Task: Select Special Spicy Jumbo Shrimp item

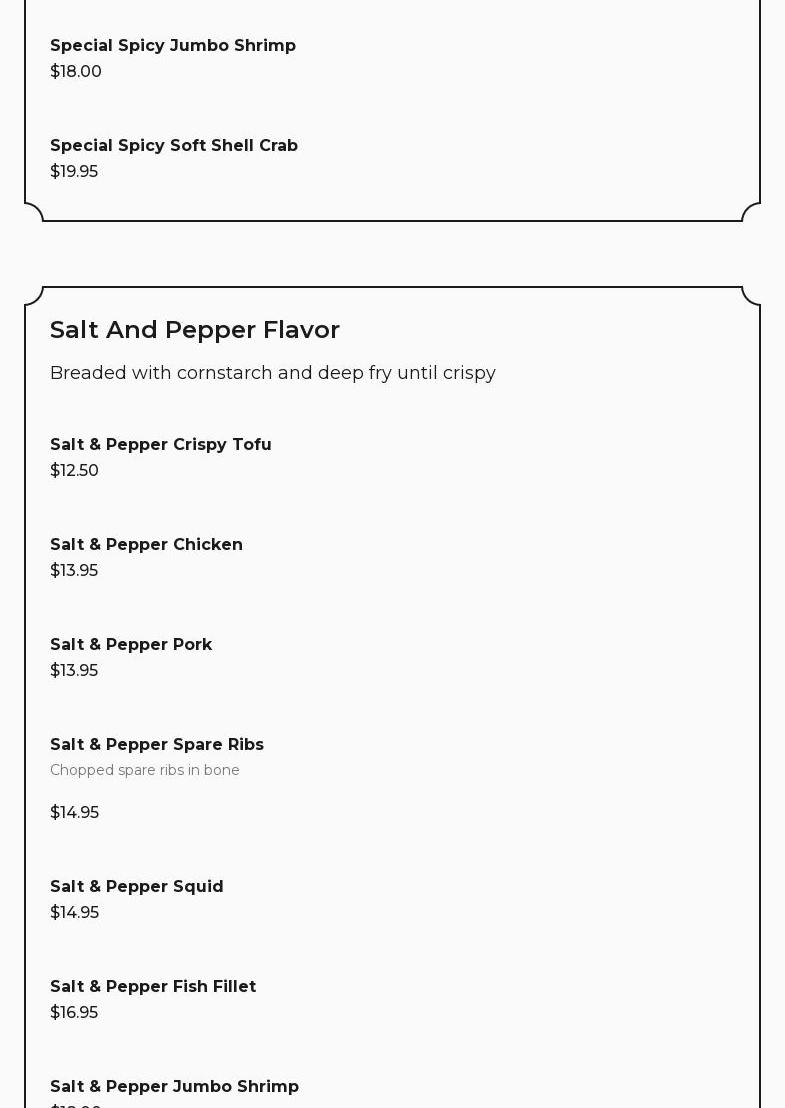Action: pyautogui.click(x=173, y=45)
